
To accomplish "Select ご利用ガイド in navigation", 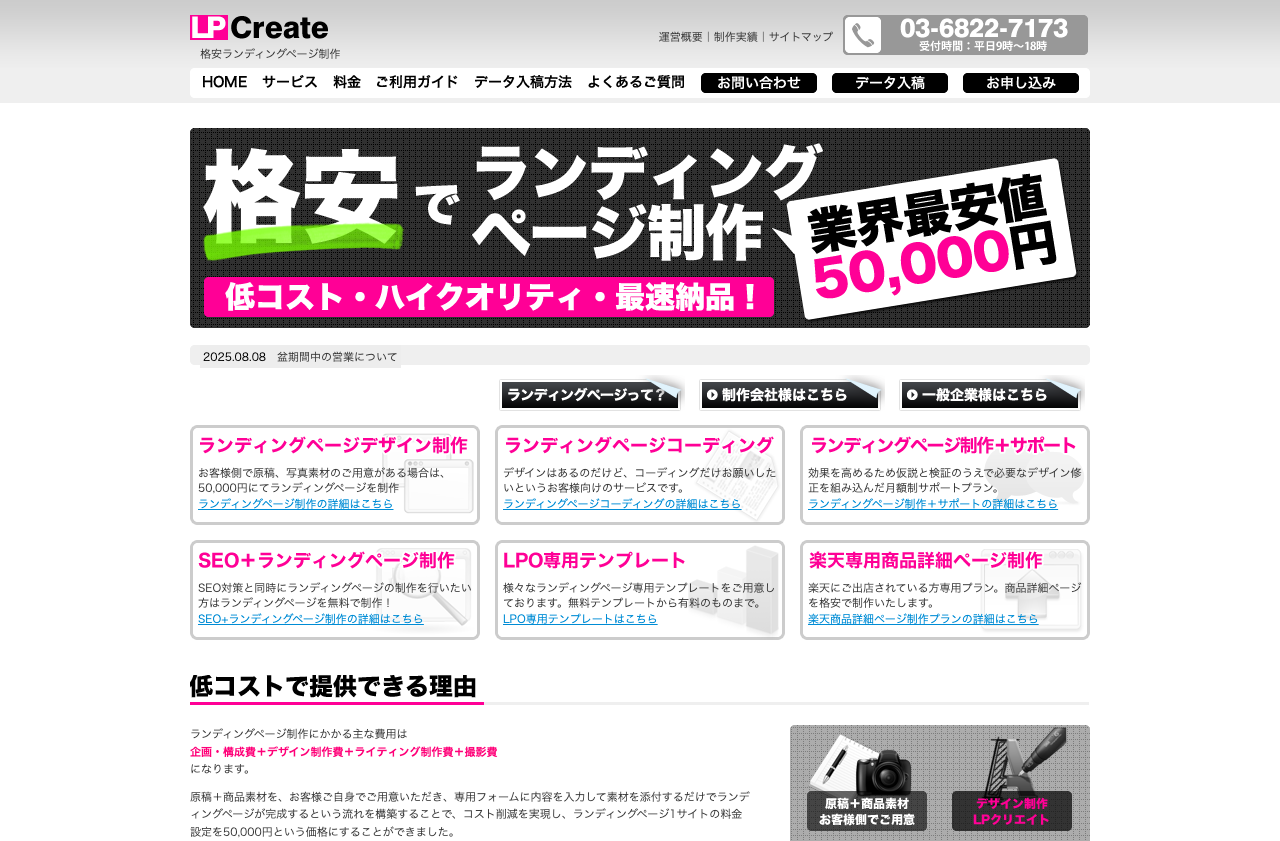I will (417, 82).
